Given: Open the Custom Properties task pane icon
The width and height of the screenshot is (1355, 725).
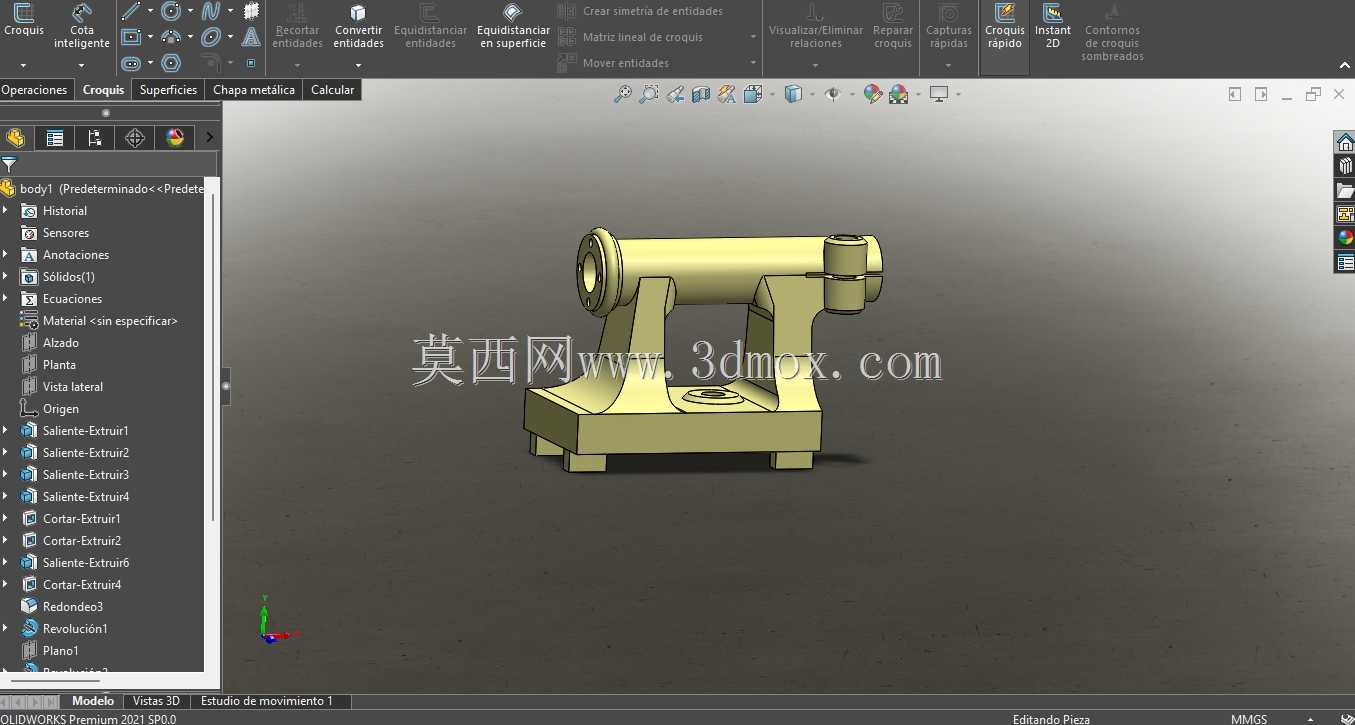Looking at the screenshot, I should click(1345, 262).
